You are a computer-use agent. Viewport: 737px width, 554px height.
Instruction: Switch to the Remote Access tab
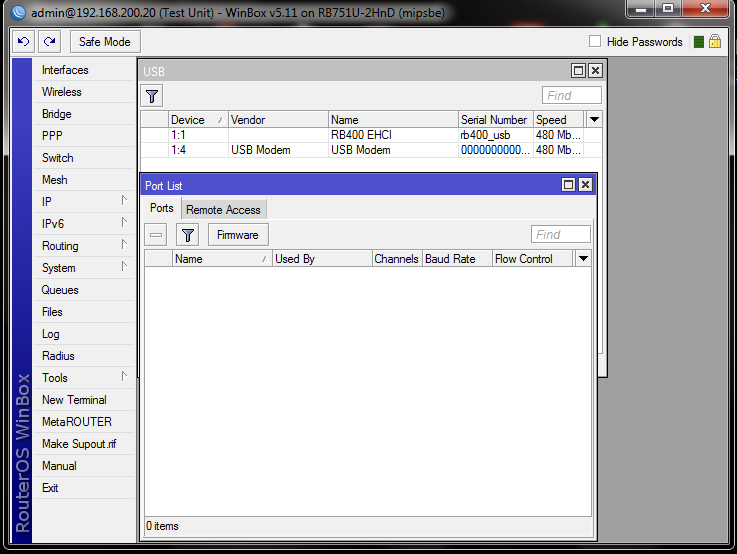pyautogui.click(x=223, y=210)
